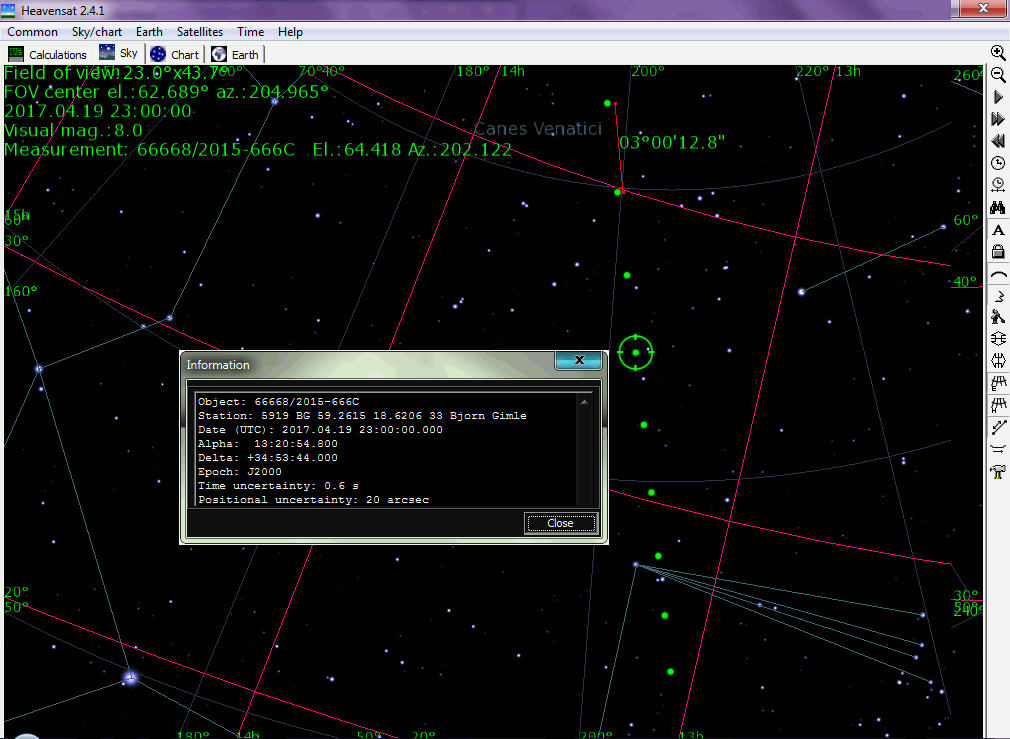The image size is (1010, 739).
Task: Switch to the Chart tab
Action: point(175,55)
